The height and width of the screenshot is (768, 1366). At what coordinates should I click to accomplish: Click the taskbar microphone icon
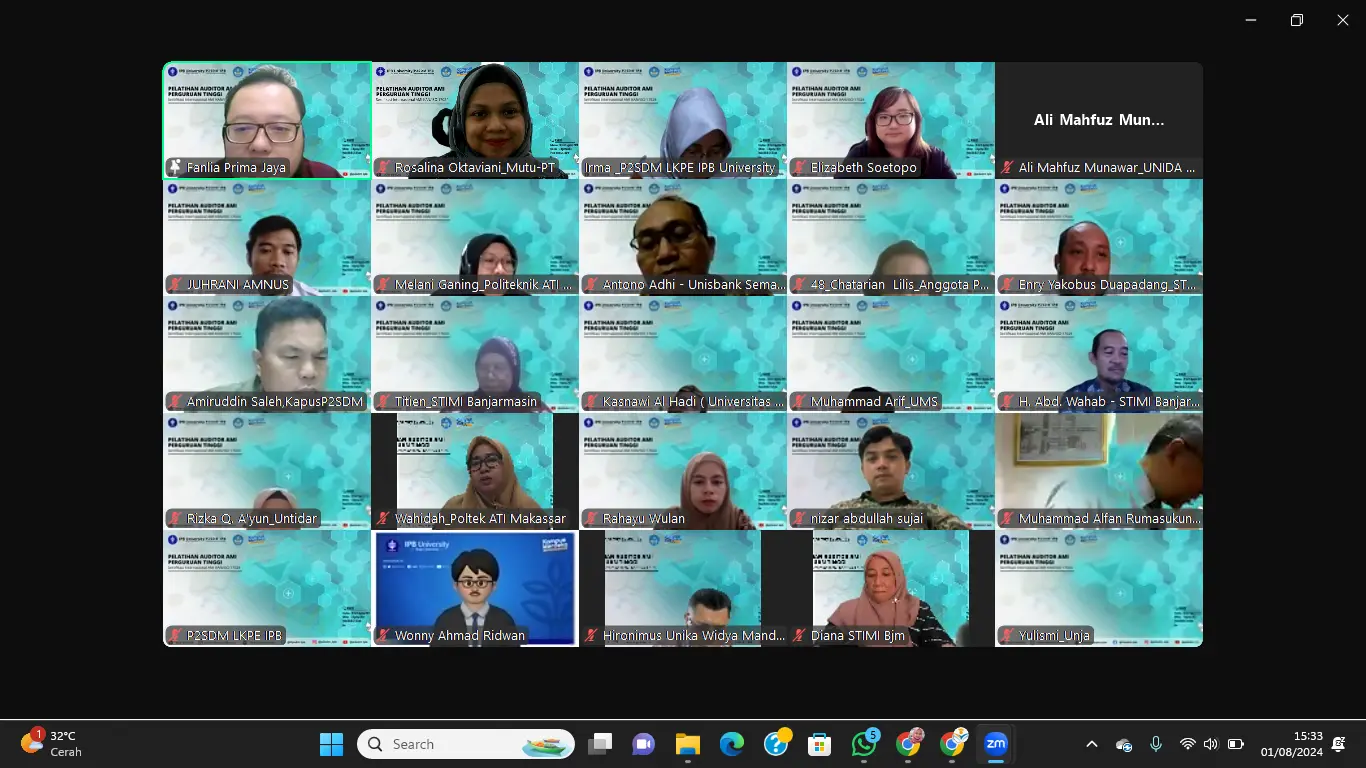pos(1156,744)
